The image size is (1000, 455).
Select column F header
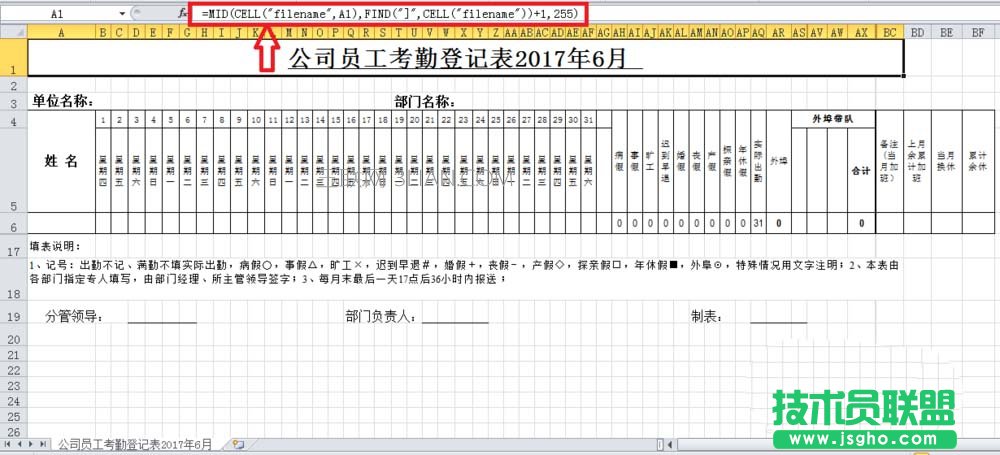tap(170, 32)
